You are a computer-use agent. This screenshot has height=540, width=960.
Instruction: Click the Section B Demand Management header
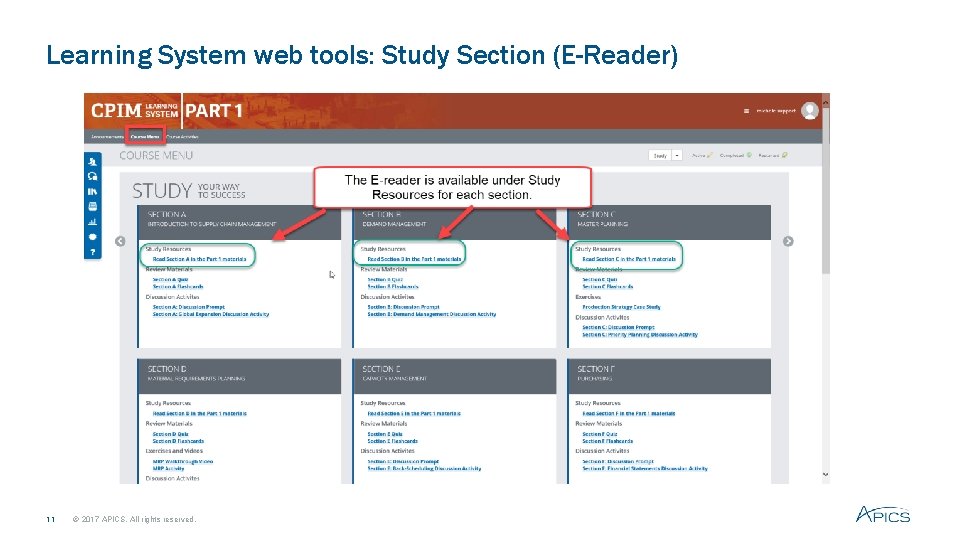click(454, 222)
